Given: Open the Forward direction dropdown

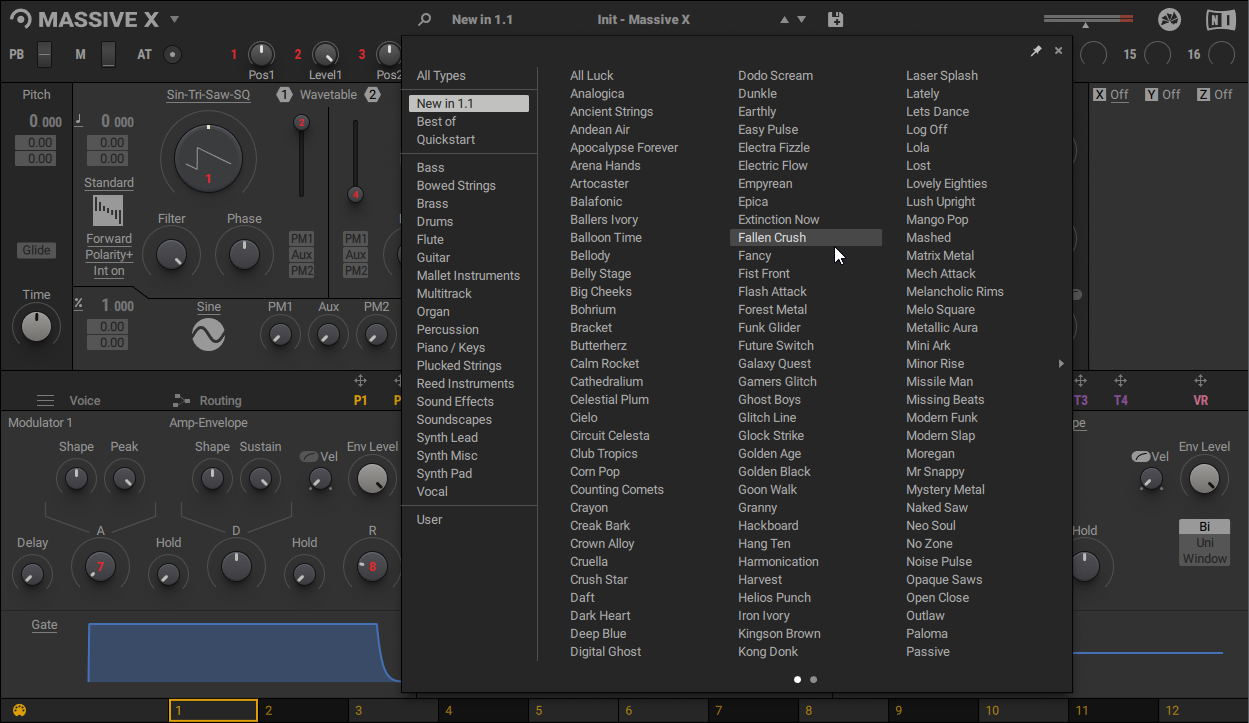Looking at the screenshot, I should pos(109,239).
